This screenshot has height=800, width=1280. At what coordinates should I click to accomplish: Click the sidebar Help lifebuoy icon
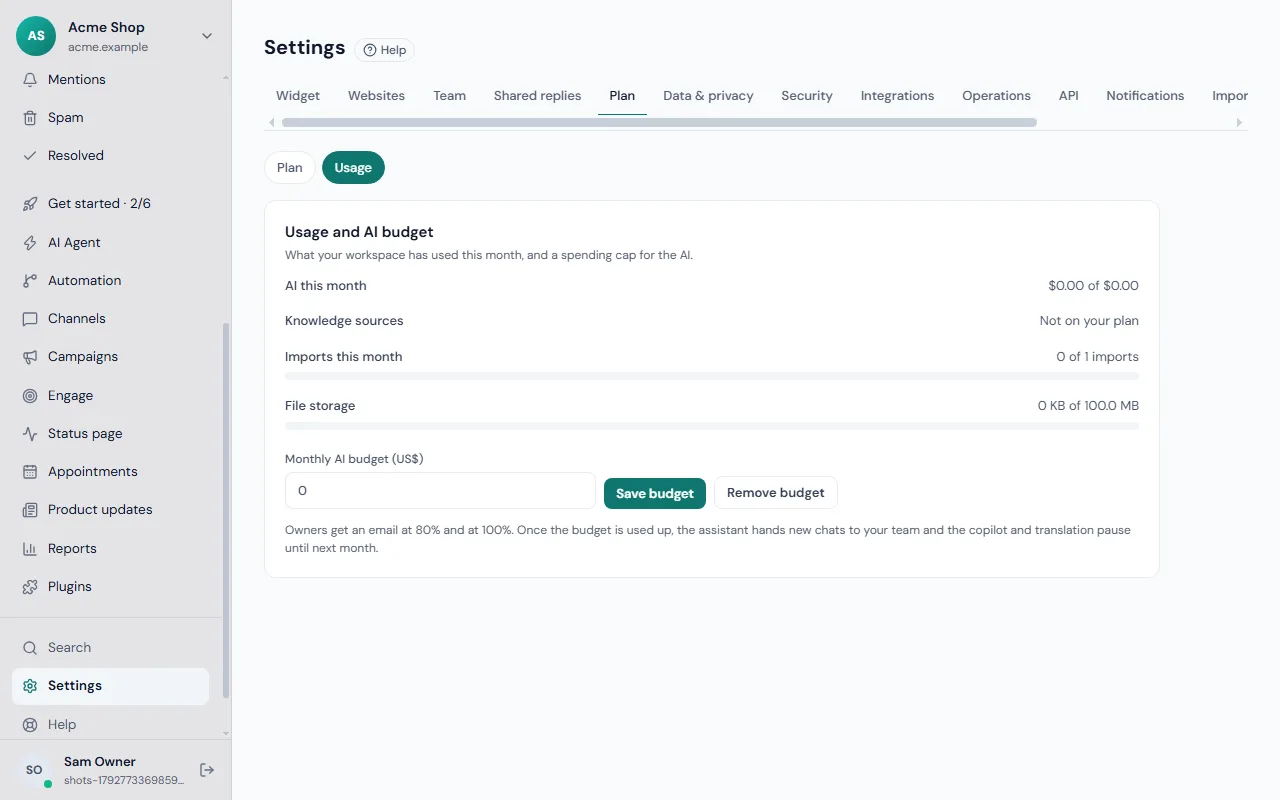click(x=30, y=725)
